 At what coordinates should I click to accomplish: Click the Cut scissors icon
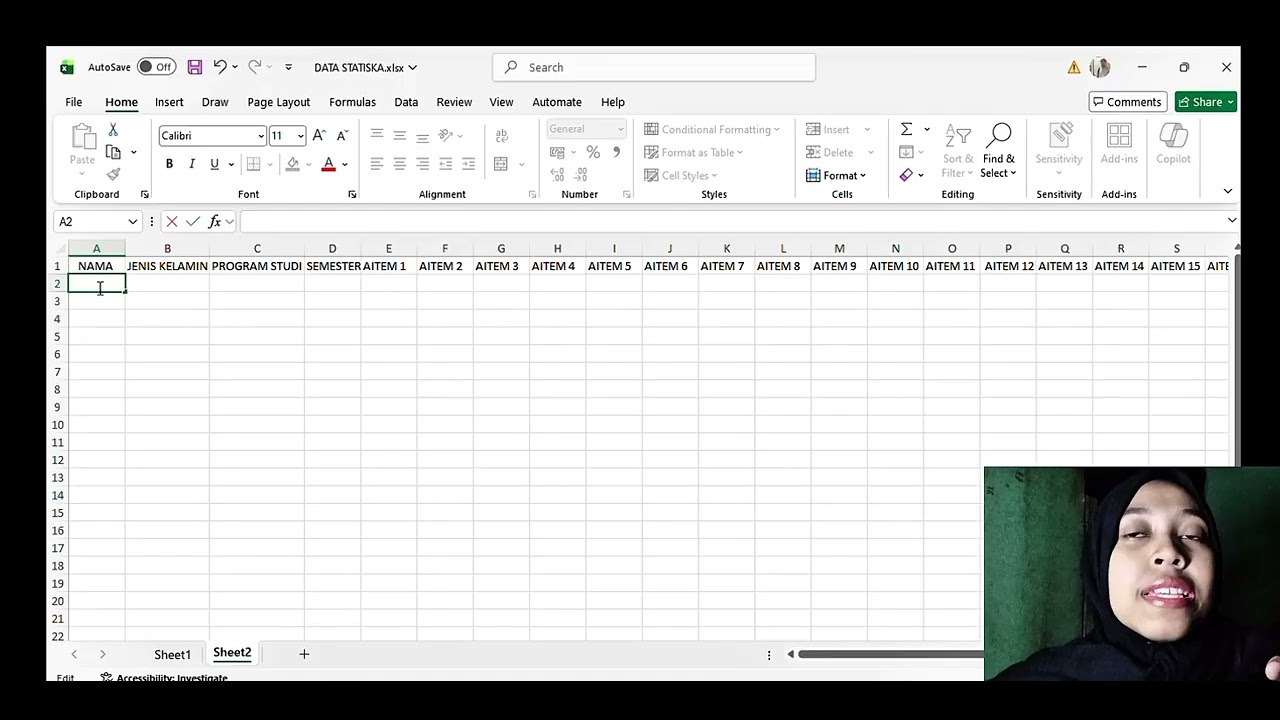pyautogui.click(x=113, y=130)
